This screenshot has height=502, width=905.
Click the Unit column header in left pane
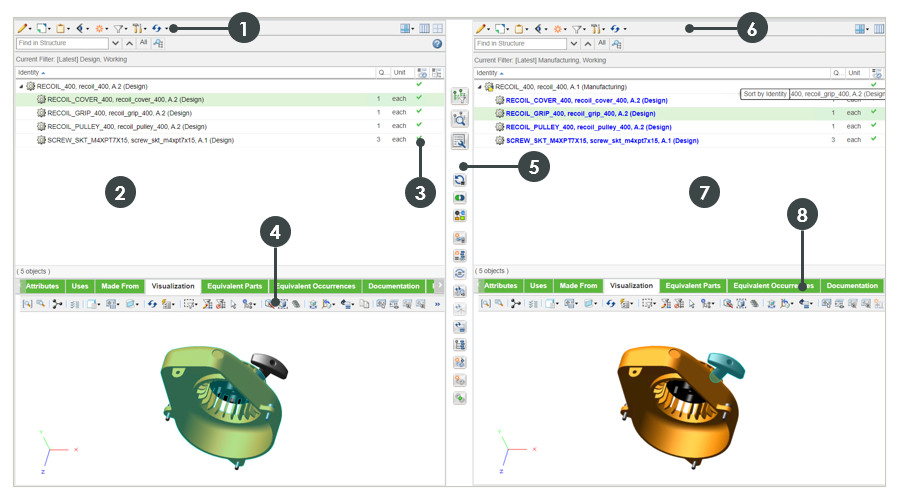pyautogui.click(x=399, y=73)
